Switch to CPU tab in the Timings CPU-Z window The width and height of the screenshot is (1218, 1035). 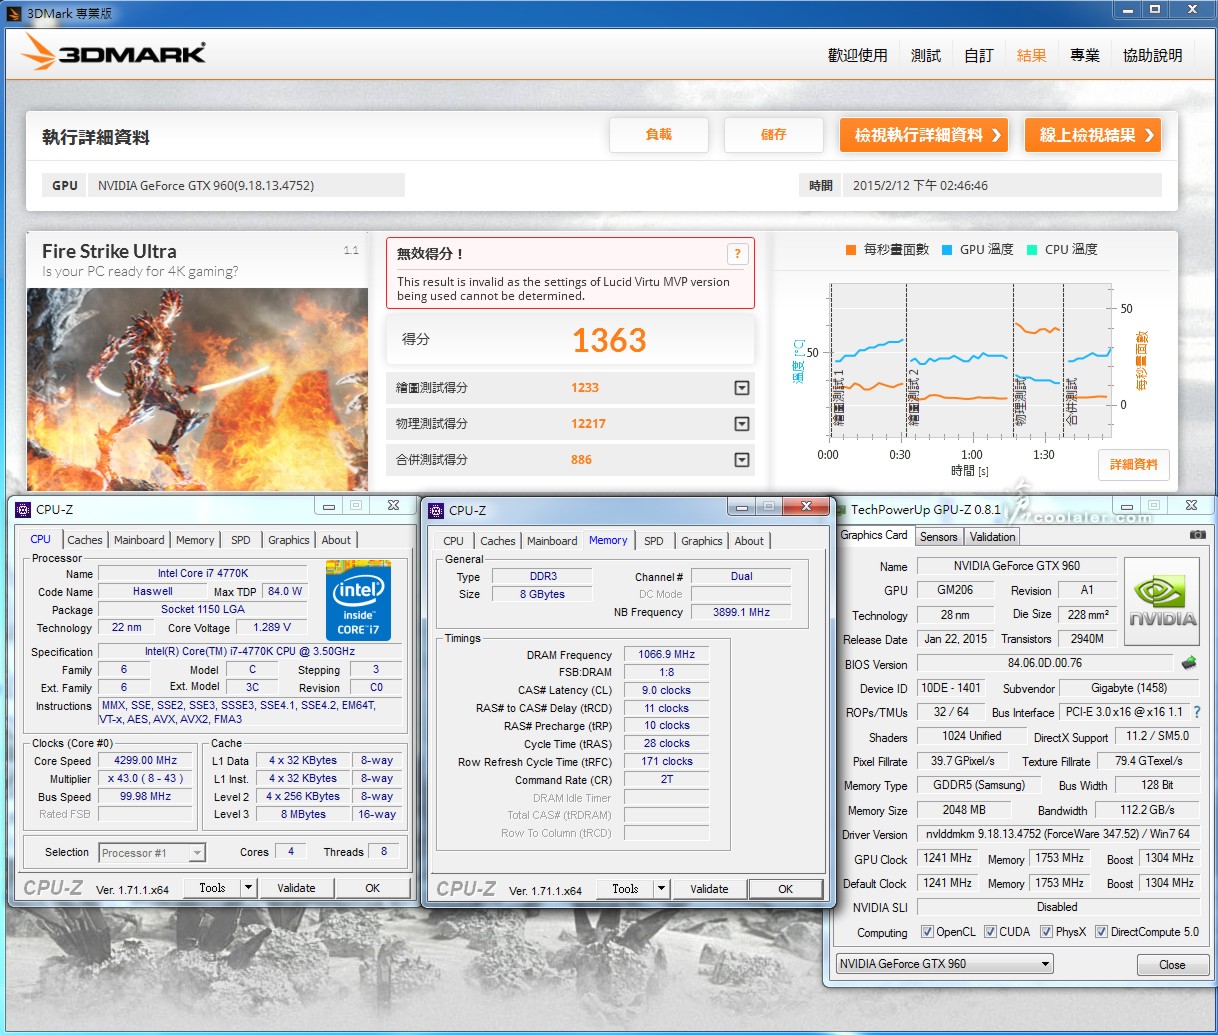[x=454, y=541]
